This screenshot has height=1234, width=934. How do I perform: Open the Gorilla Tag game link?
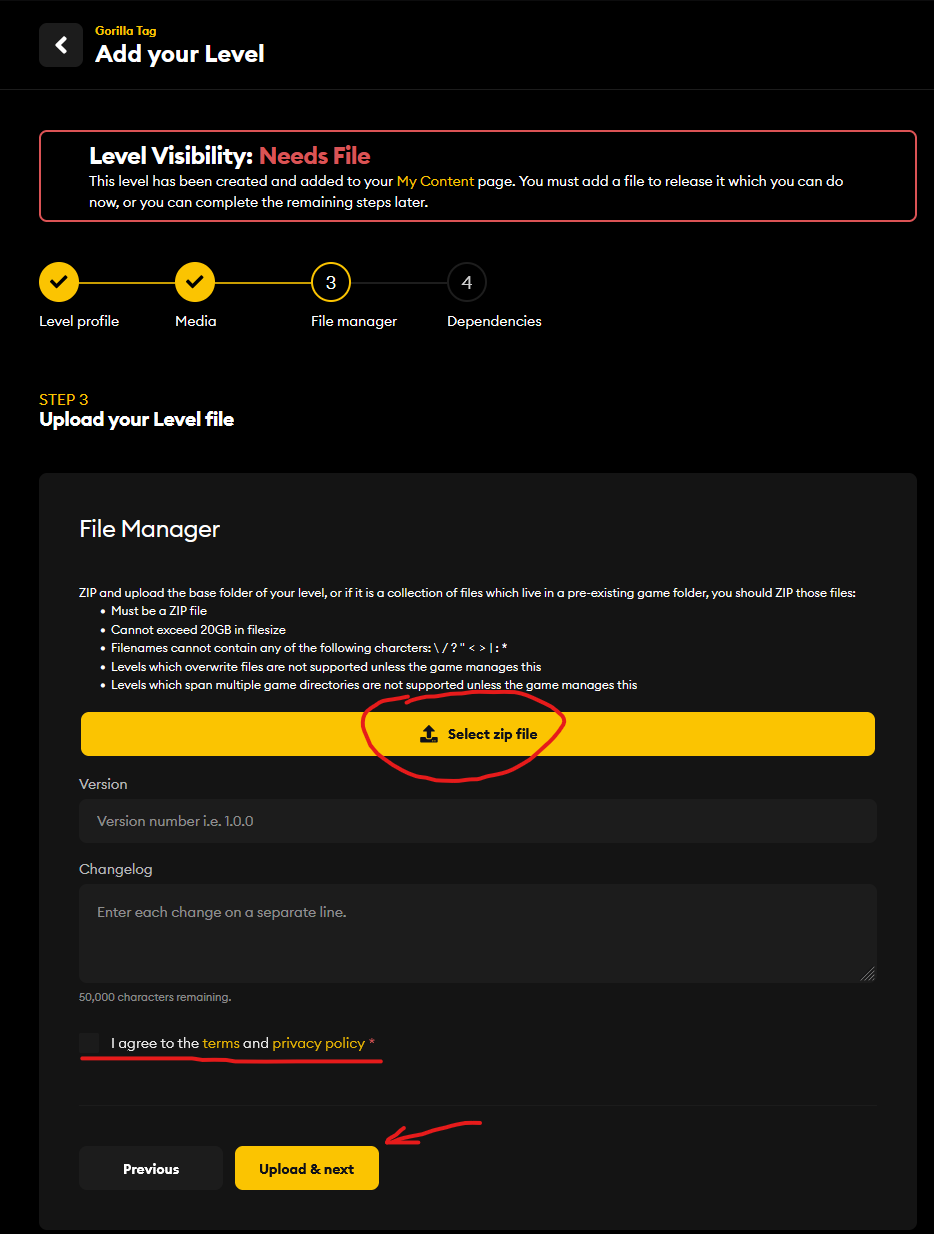click(x=126, y=31)
